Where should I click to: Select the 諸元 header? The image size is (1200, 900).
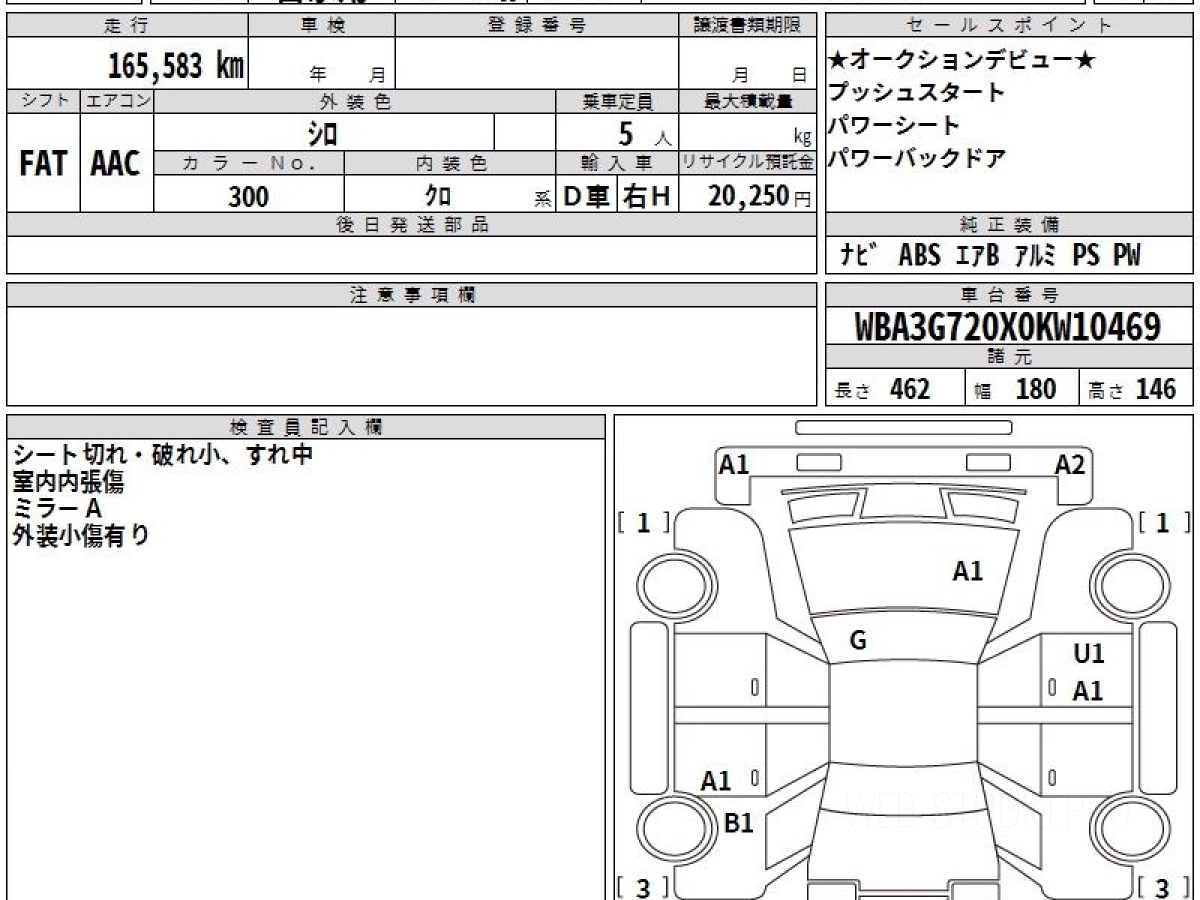(1010, 357)
